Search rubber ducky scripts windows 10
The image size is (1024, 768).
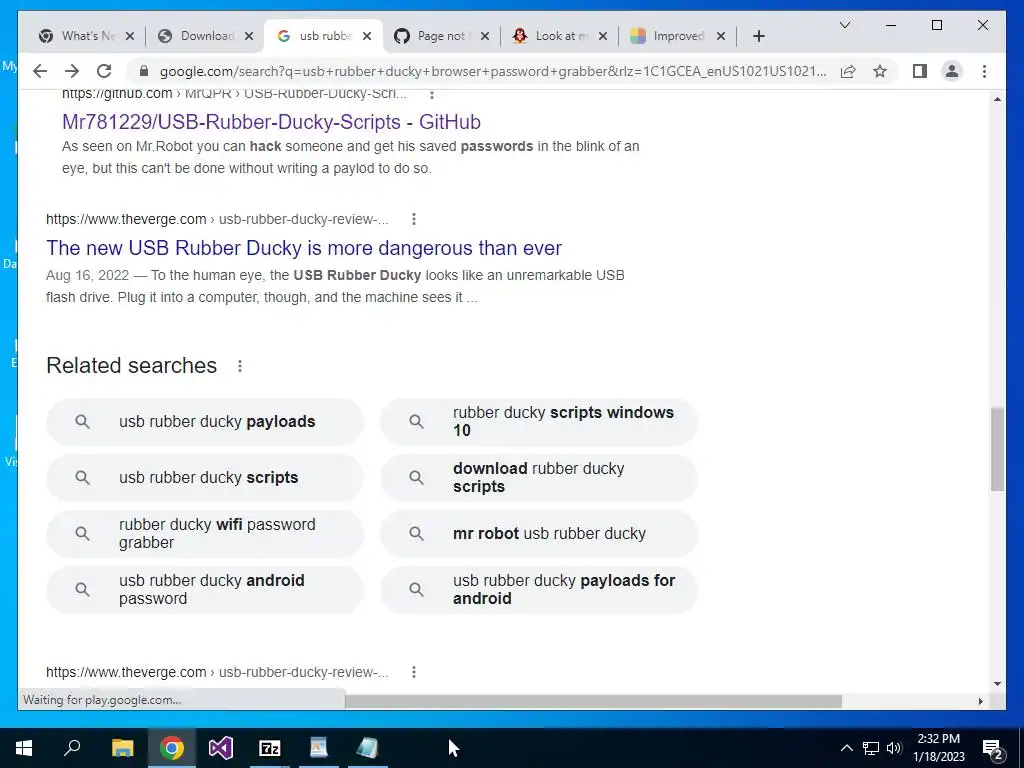click(539, 422)
